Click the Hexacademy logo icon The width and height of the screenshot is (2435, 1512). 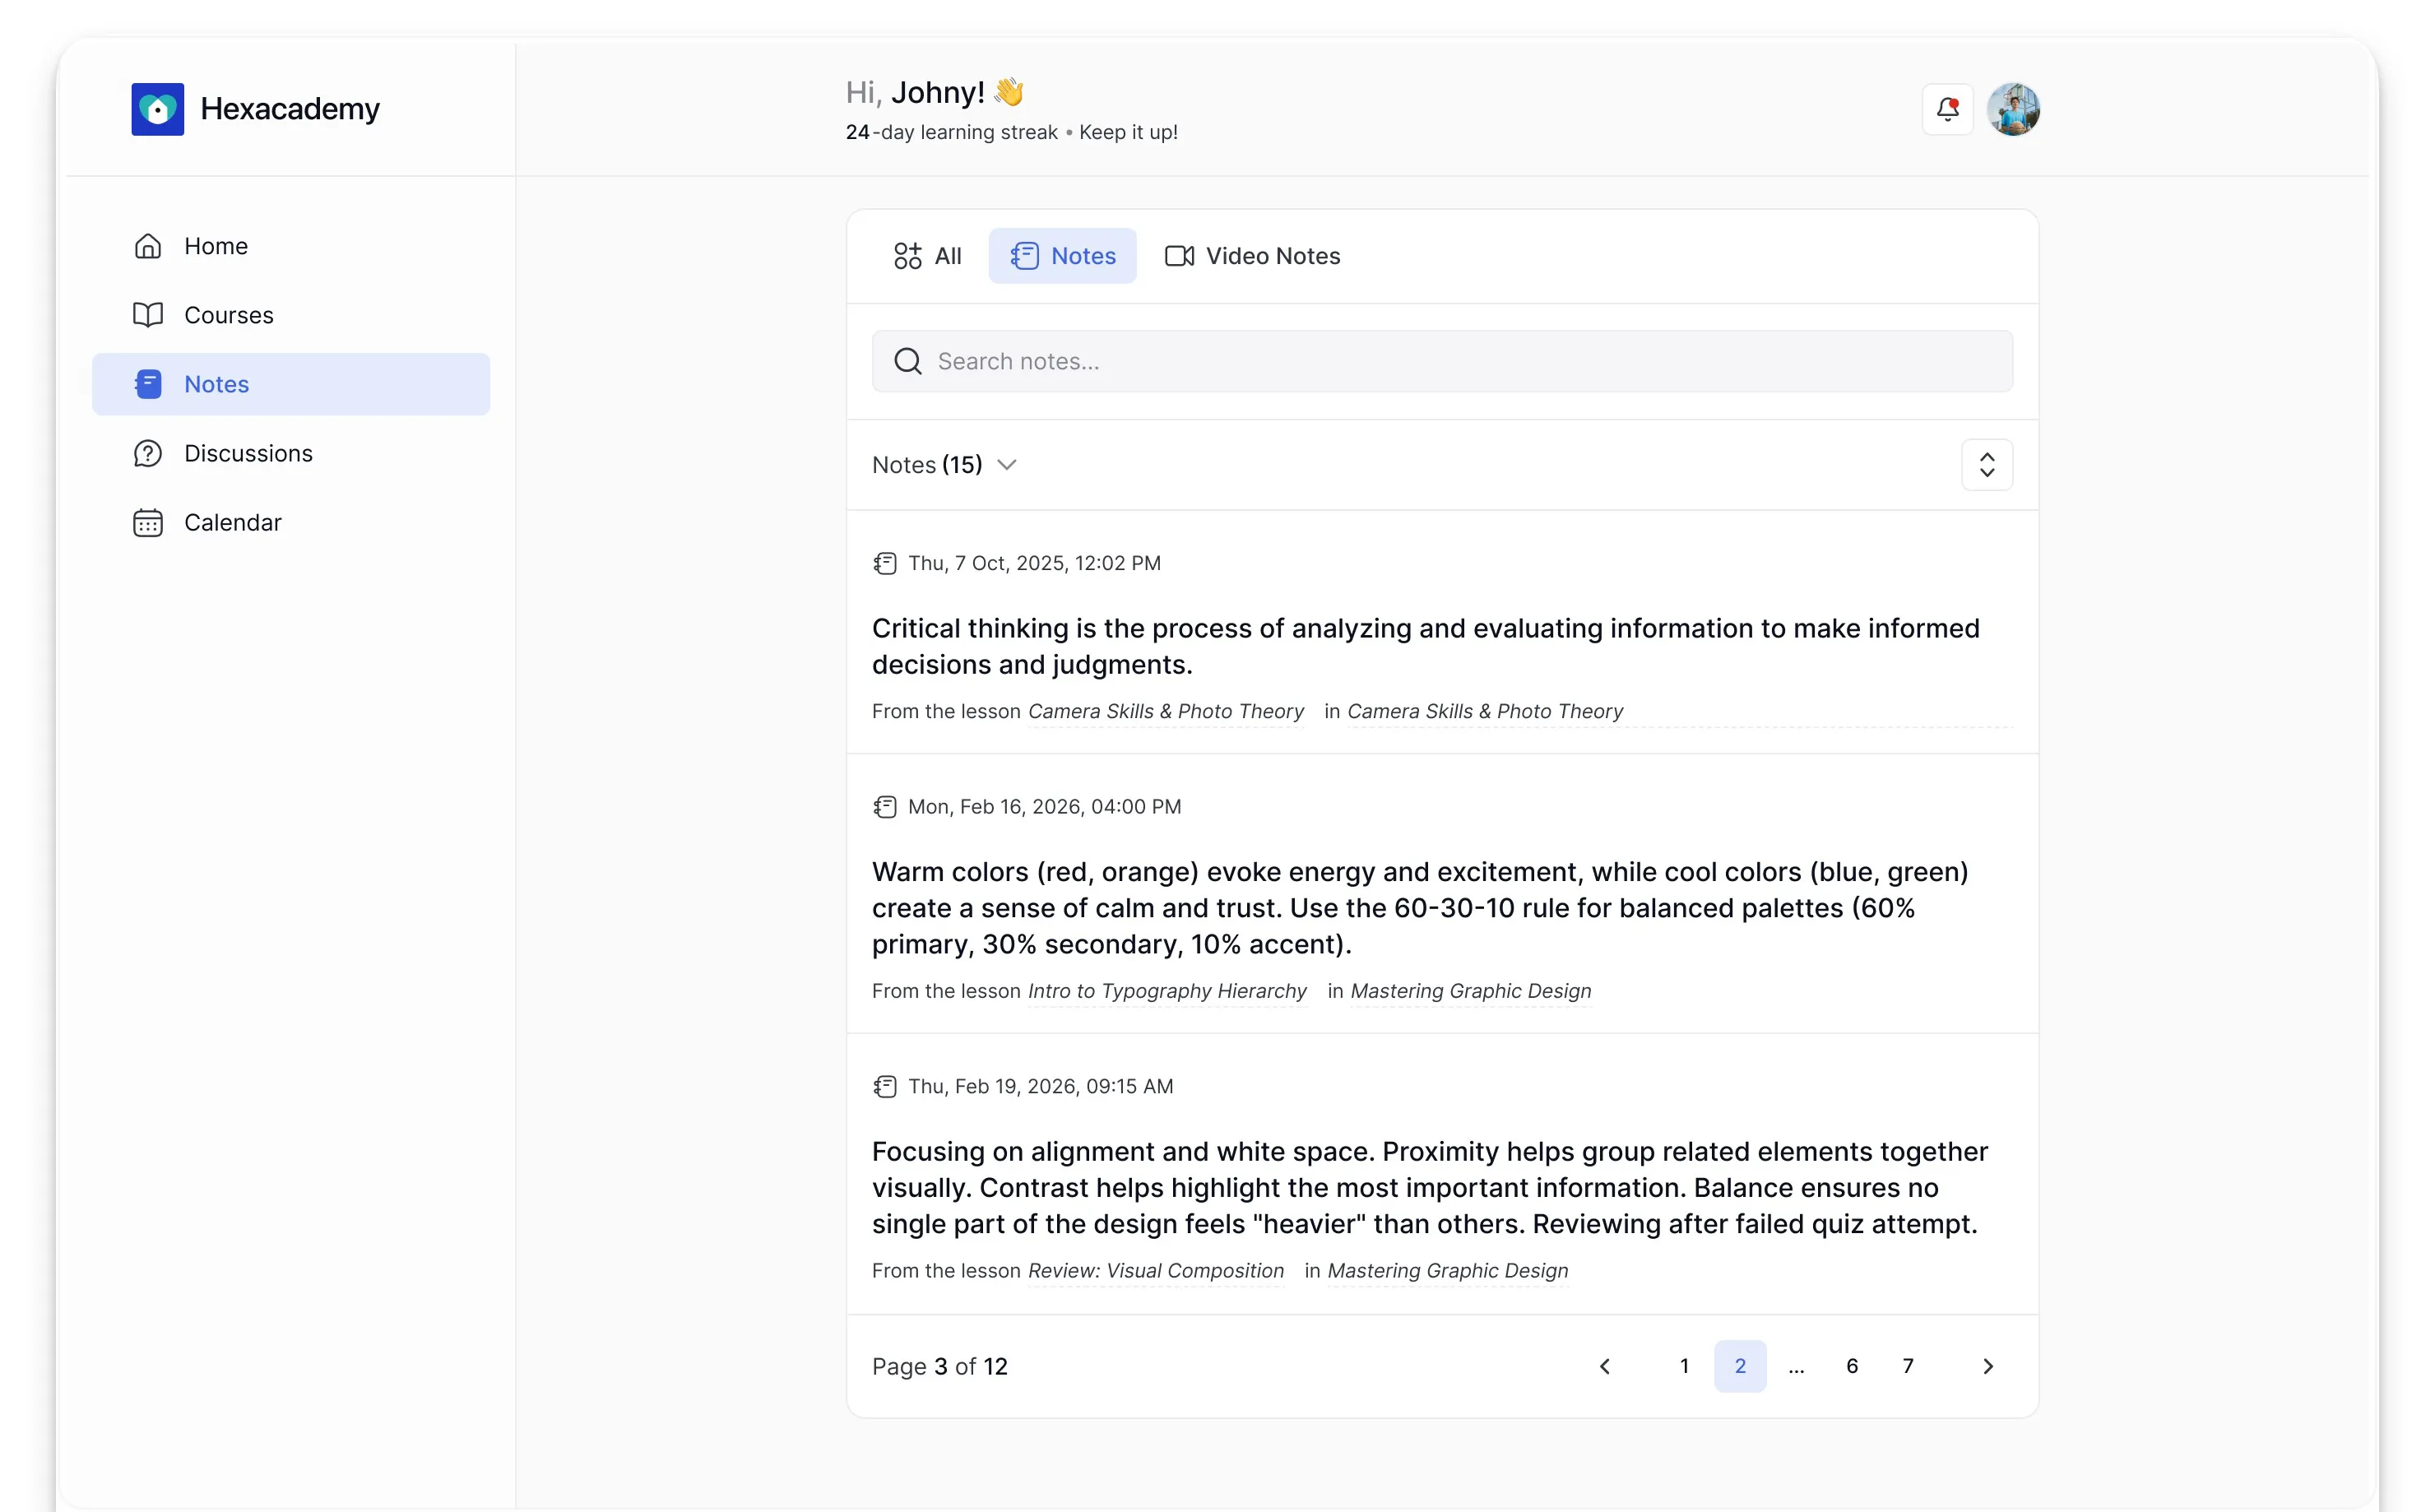[158, 109]
